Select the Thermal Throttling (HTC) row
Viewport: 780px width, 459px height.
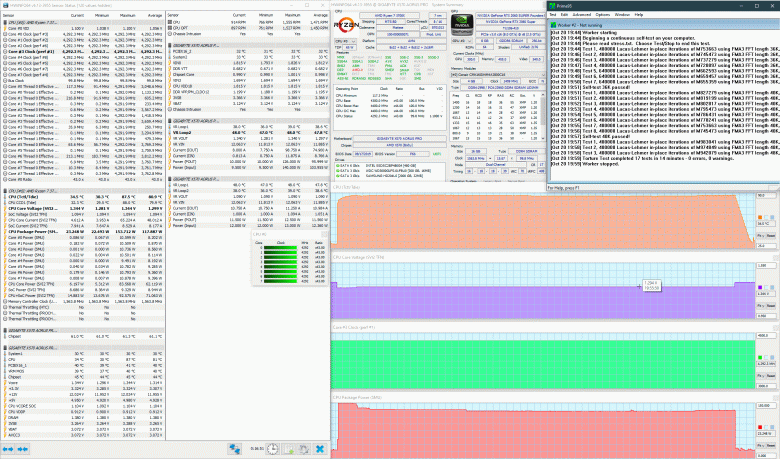pyautogui.click(x=82, y=307)
